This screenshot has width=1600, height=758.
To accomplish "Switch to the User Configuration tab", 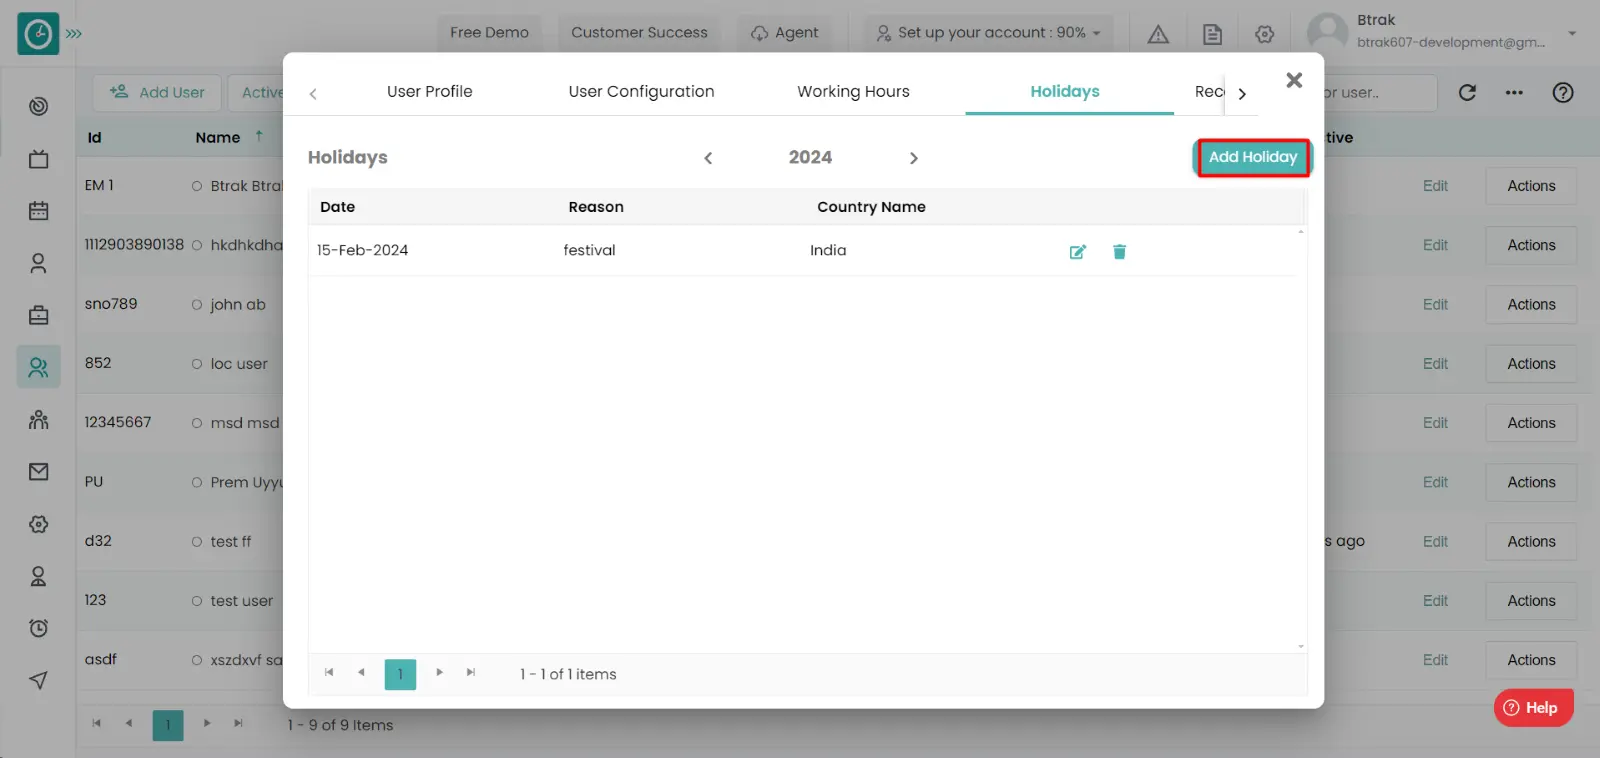I will [641, 91].
